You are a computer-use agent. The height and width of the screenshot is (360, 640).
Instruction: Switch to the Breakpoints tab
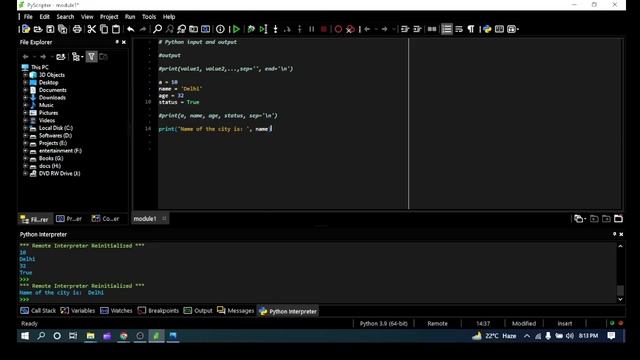click(158, 311)
